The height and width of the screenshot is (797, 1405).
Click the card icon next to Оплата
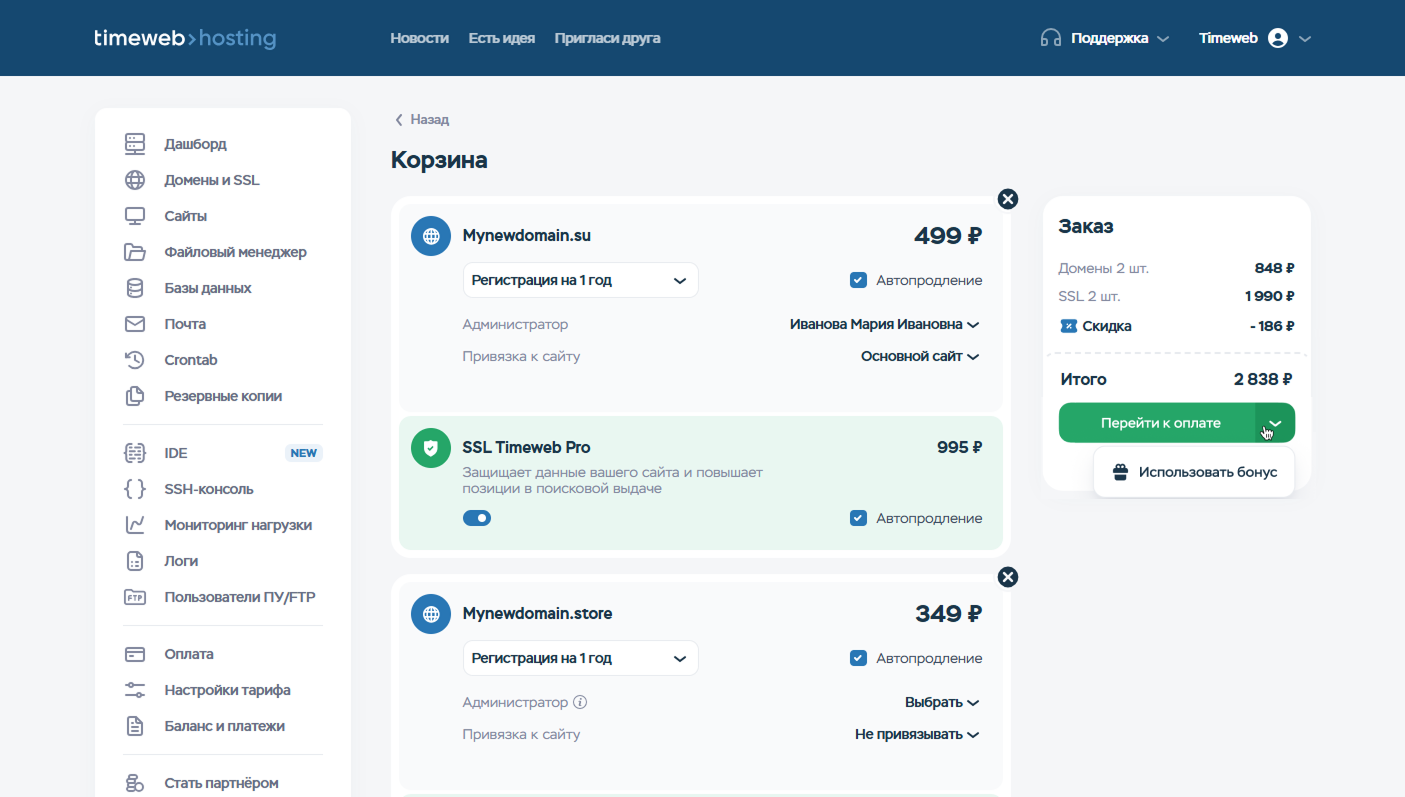(x=135, y=654)
